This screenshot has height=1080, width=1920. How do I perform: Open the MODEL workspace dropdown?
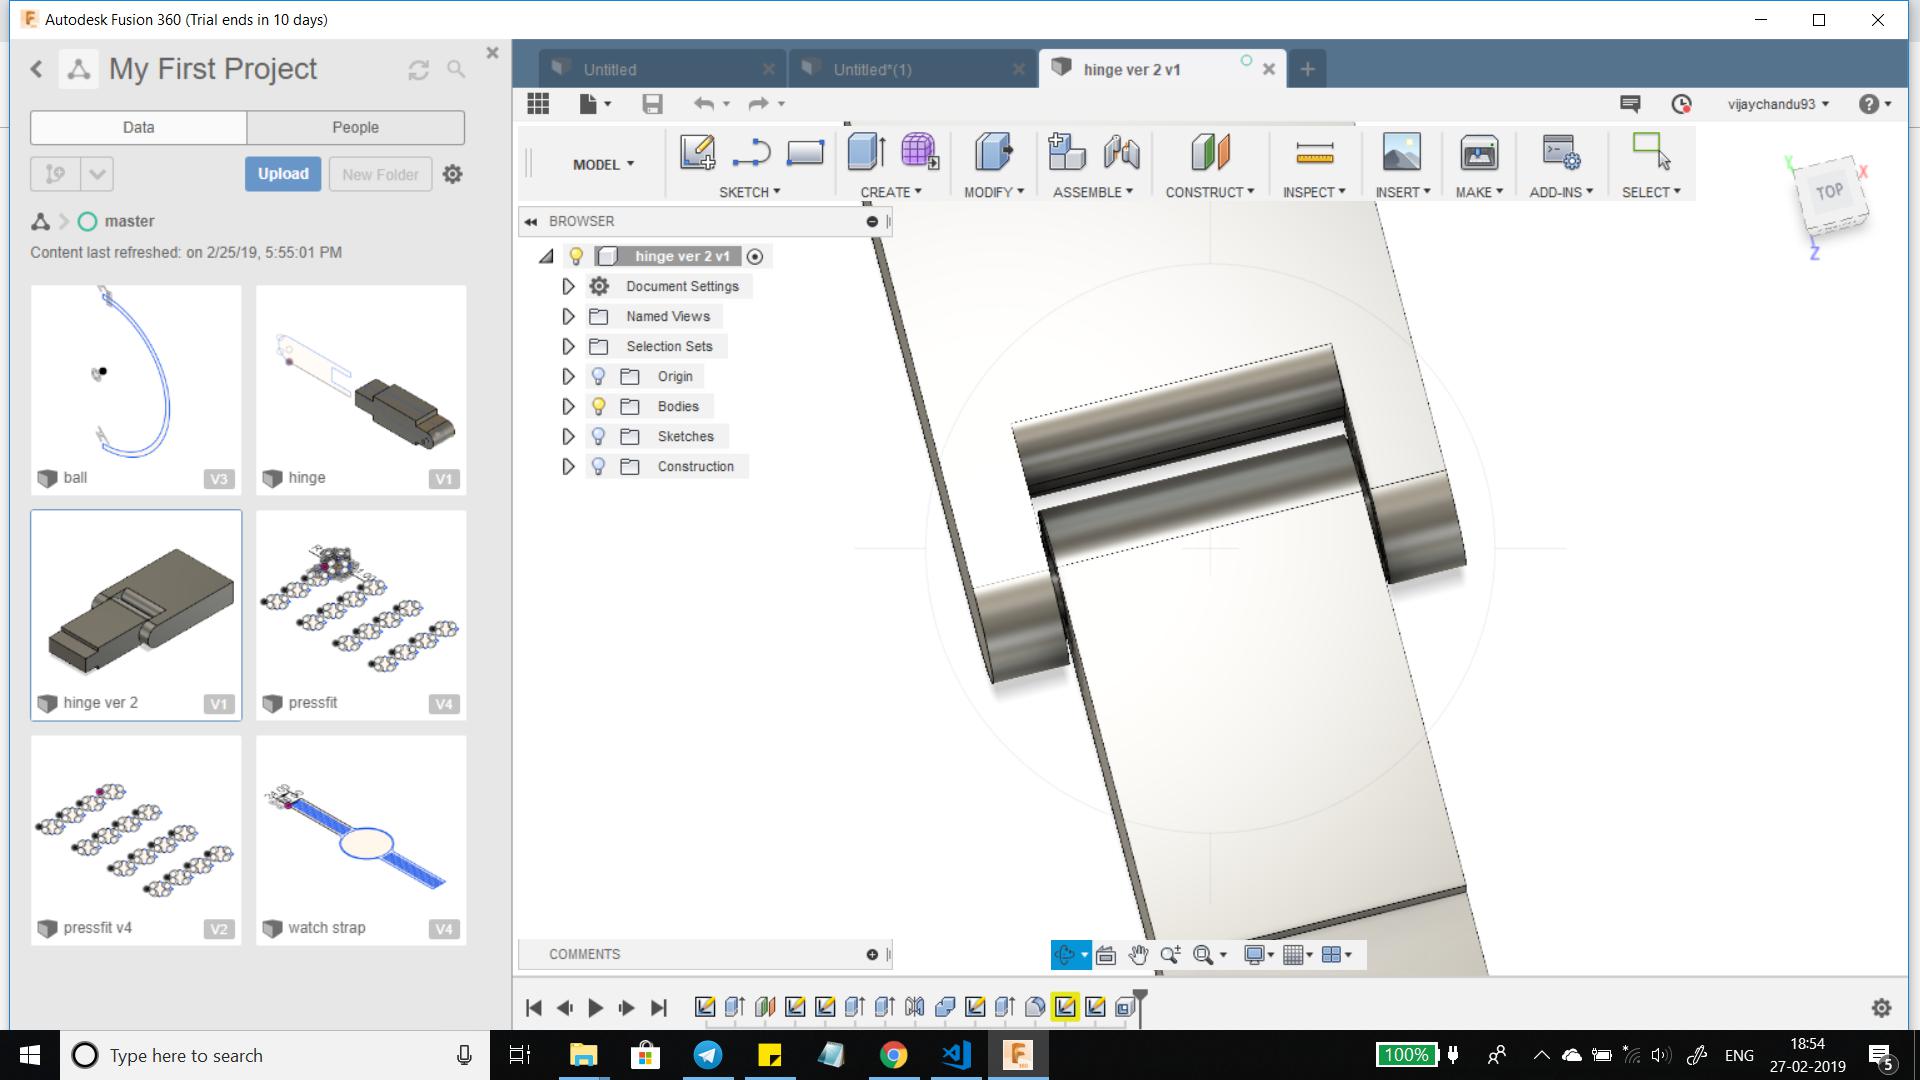click(603, 164)
